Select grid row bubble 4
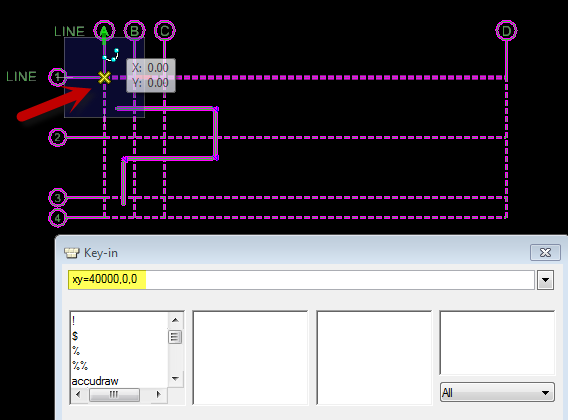568x420 pixels. (58, 218)
